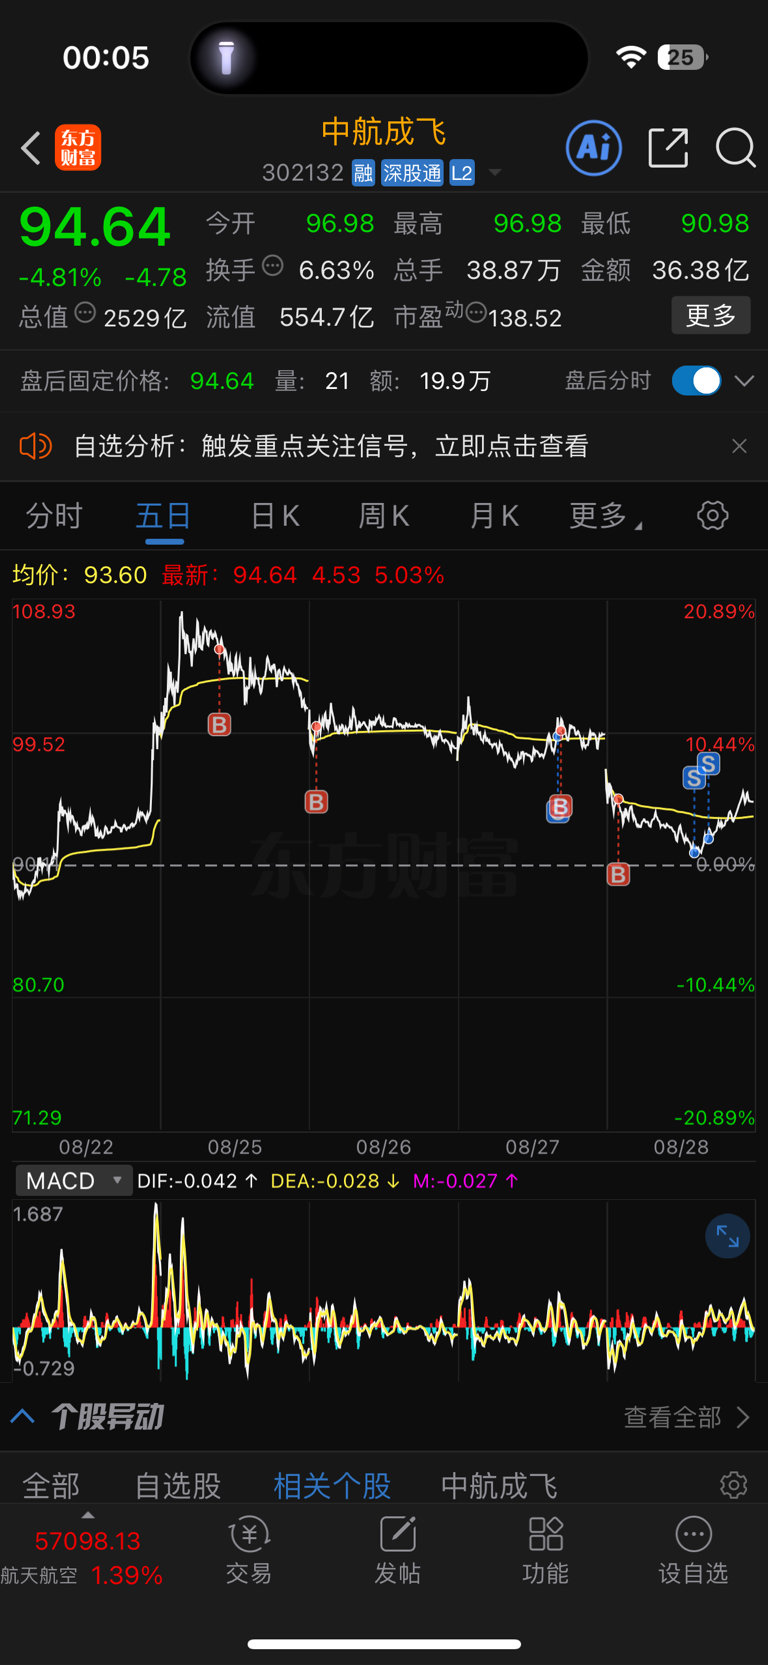Expand the chevron beside 盘后分时 switch
The image size is (769, 1665).
(744, 381)
